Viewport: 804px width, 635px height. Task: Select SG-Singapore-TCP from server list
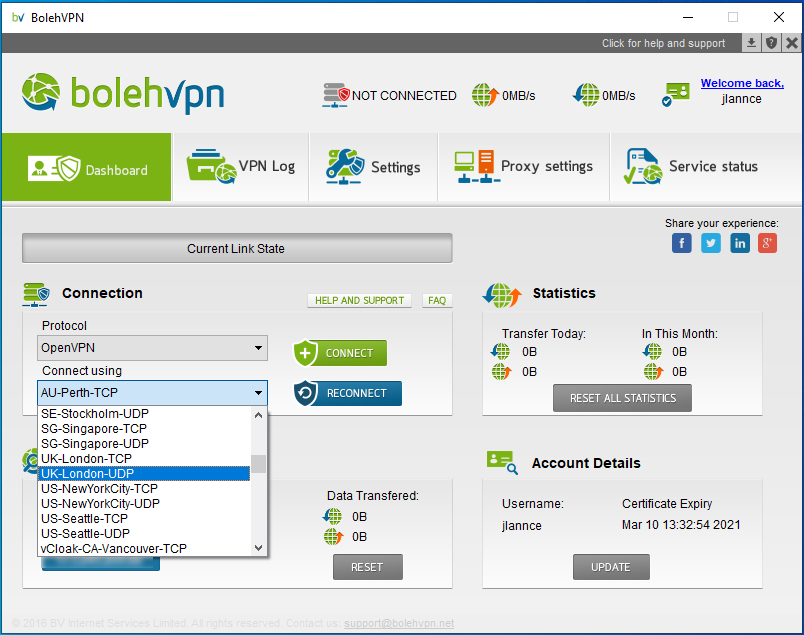144,429
